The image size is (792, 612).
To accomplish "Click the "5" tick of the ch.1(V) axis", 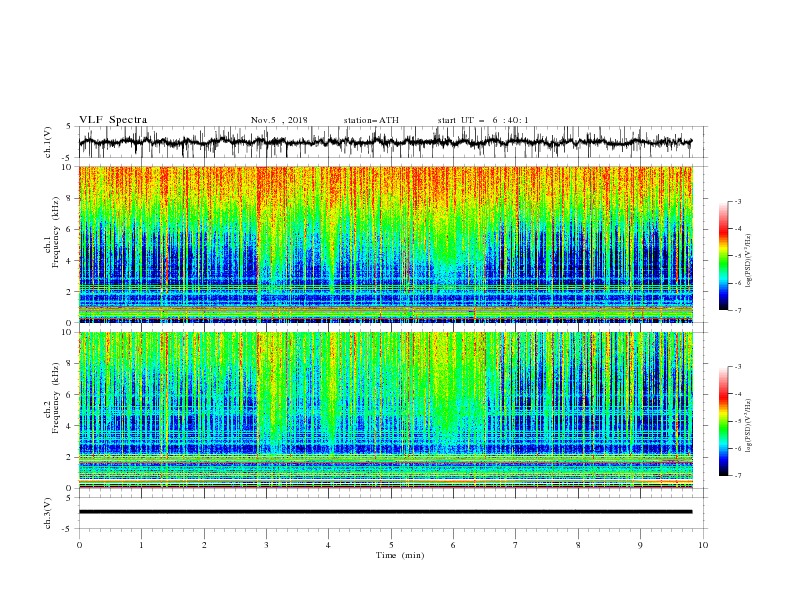I will [68, 126].
